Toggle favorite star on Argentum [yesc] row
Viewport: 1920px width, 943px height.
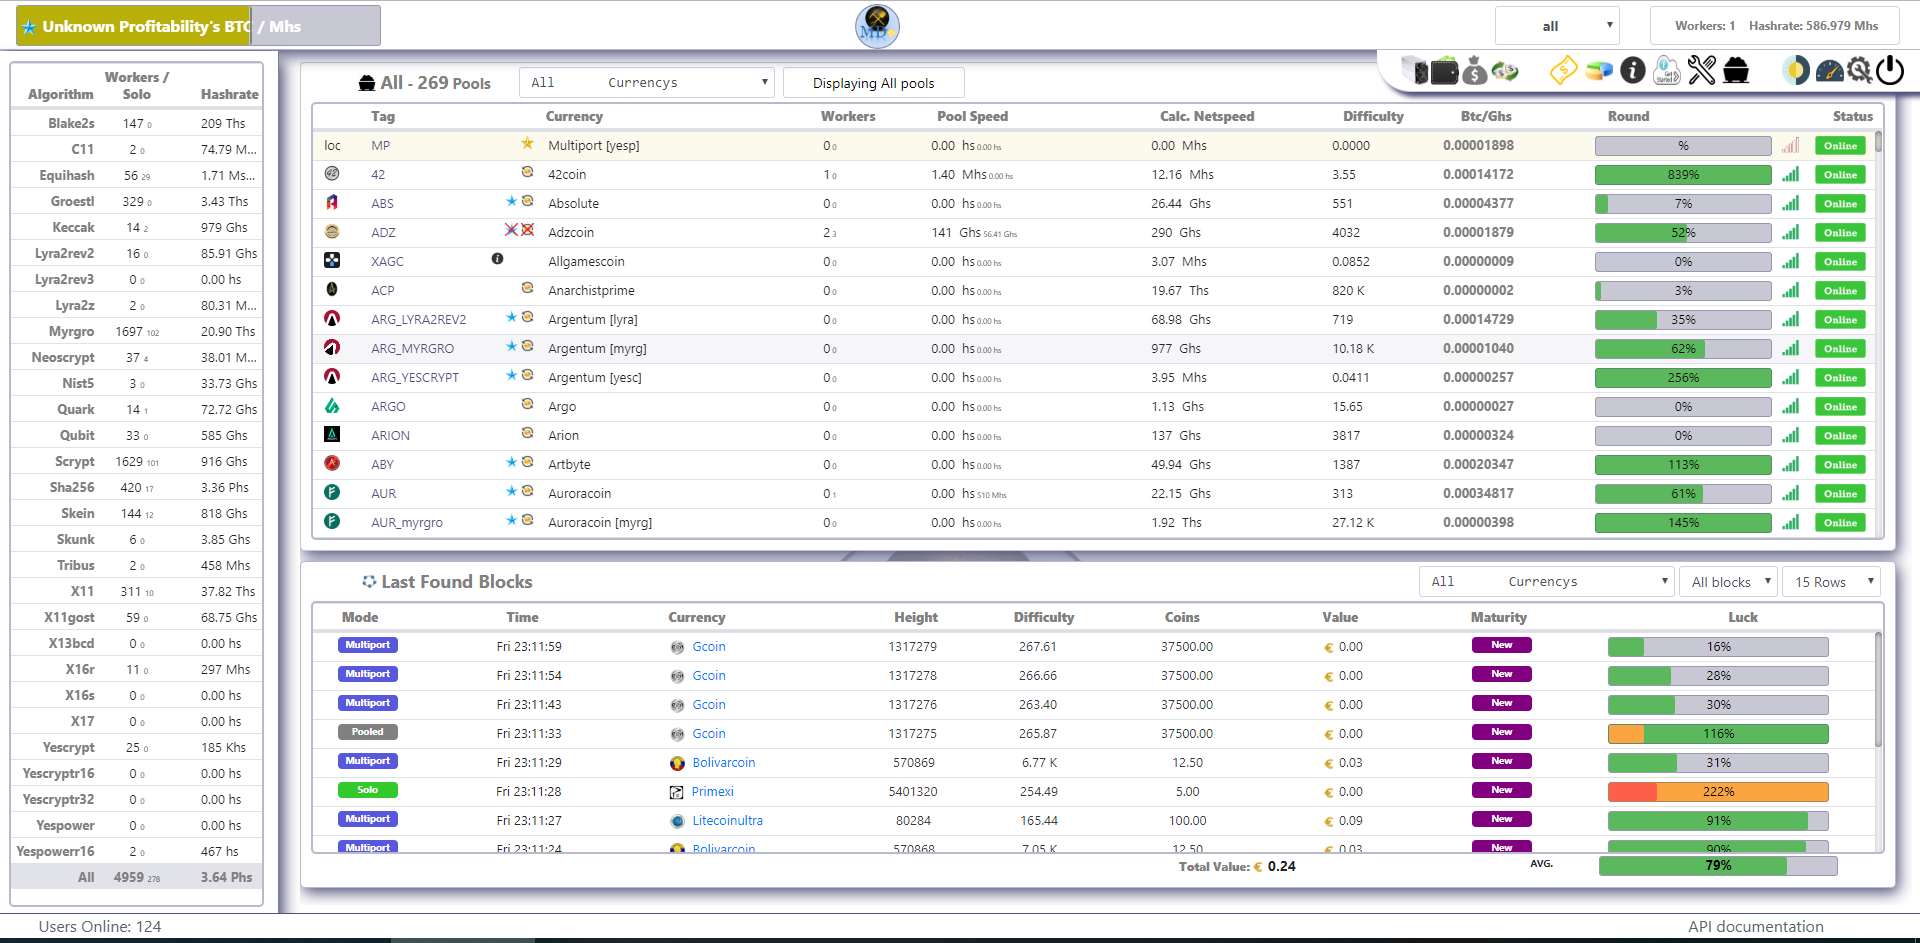click(x=511, y=375)
